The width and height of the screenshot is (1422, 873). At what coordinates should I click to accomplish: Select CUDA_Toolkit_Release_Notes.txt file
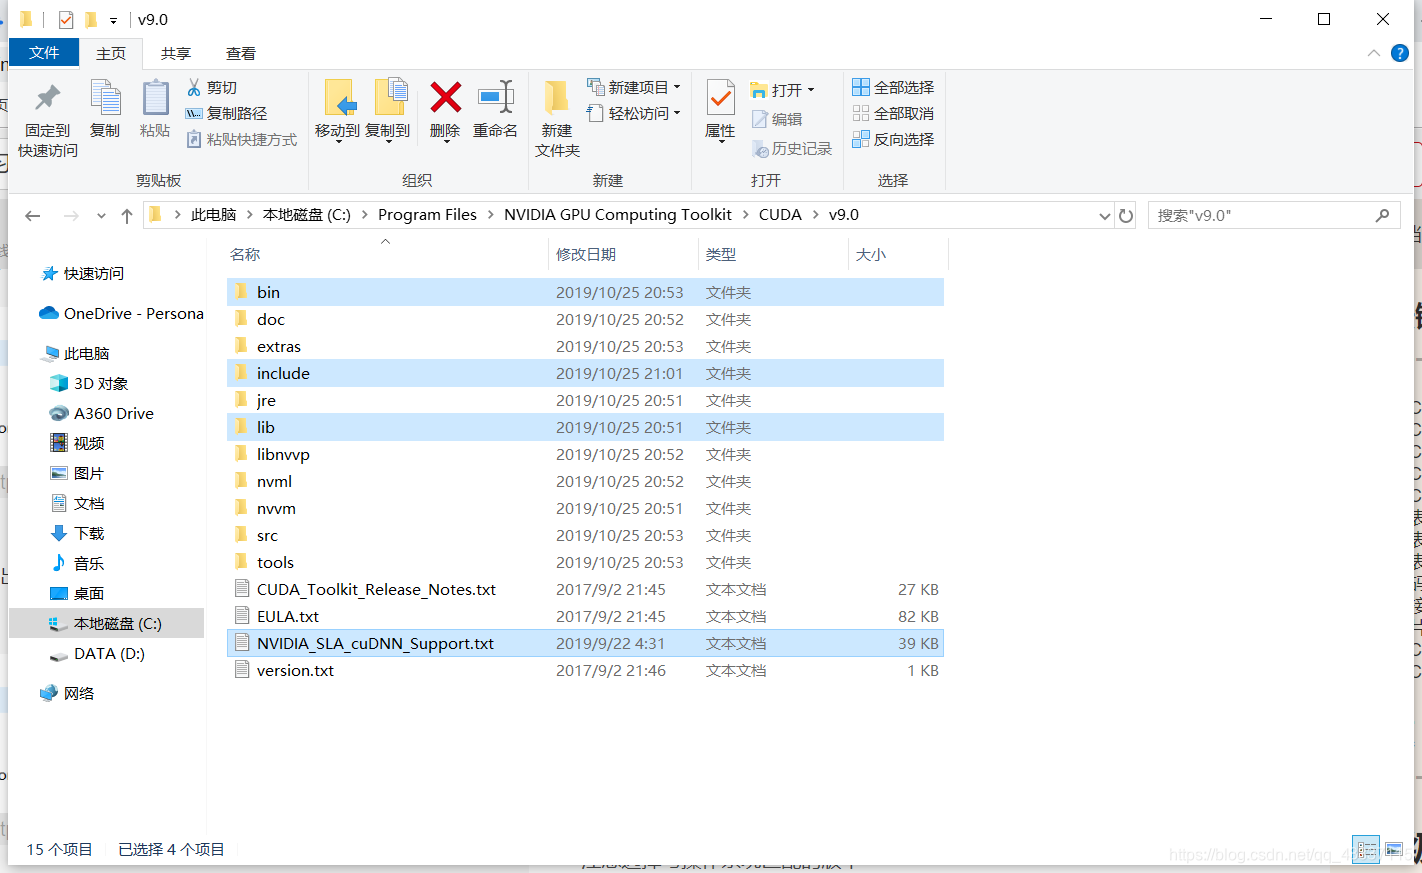point(585,589)
